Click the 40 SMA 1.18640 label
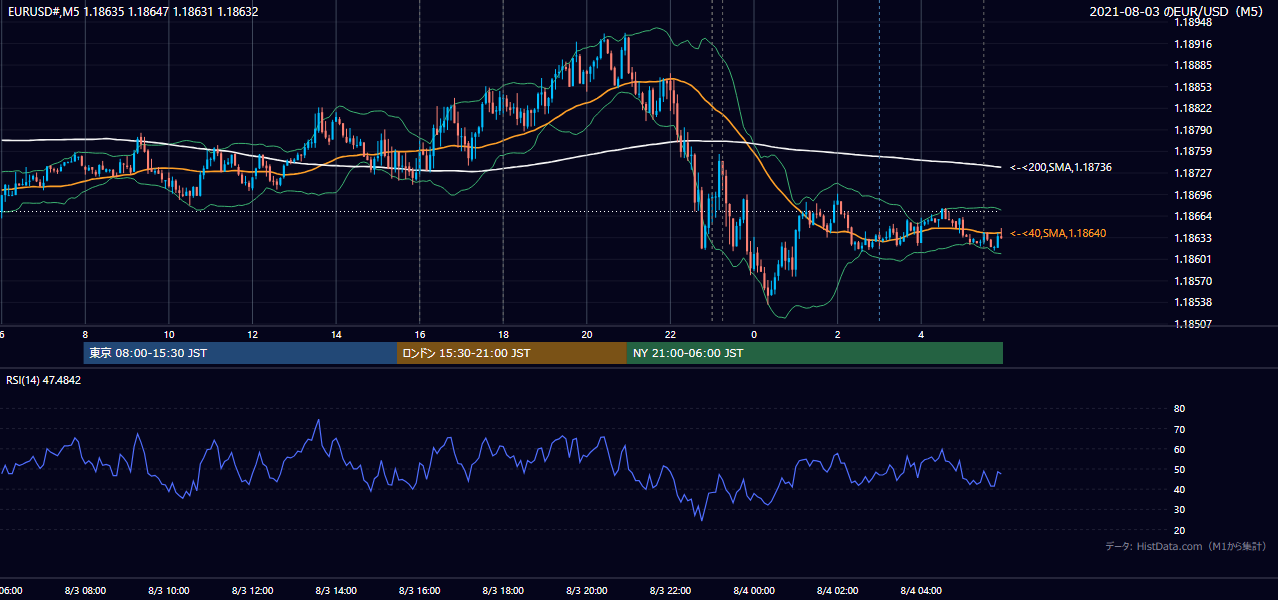1278x600 pixels. tap(1058, 233)
